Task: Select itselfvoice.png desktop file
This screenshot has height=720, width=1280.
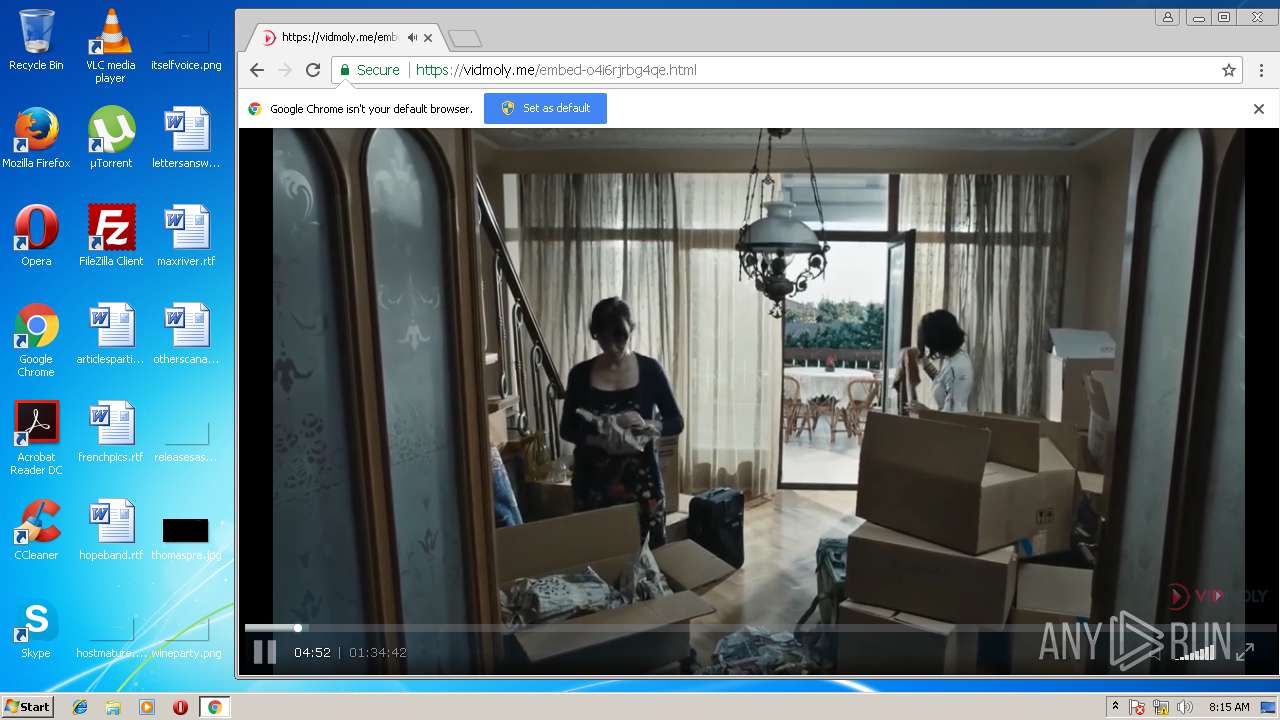Action: [x=186, y=46]
